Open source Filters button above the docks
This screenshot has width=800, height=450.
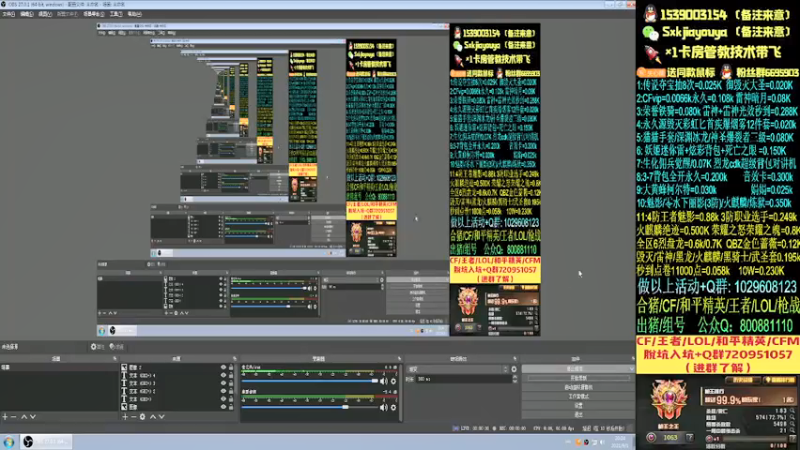(x=117, y=347)
